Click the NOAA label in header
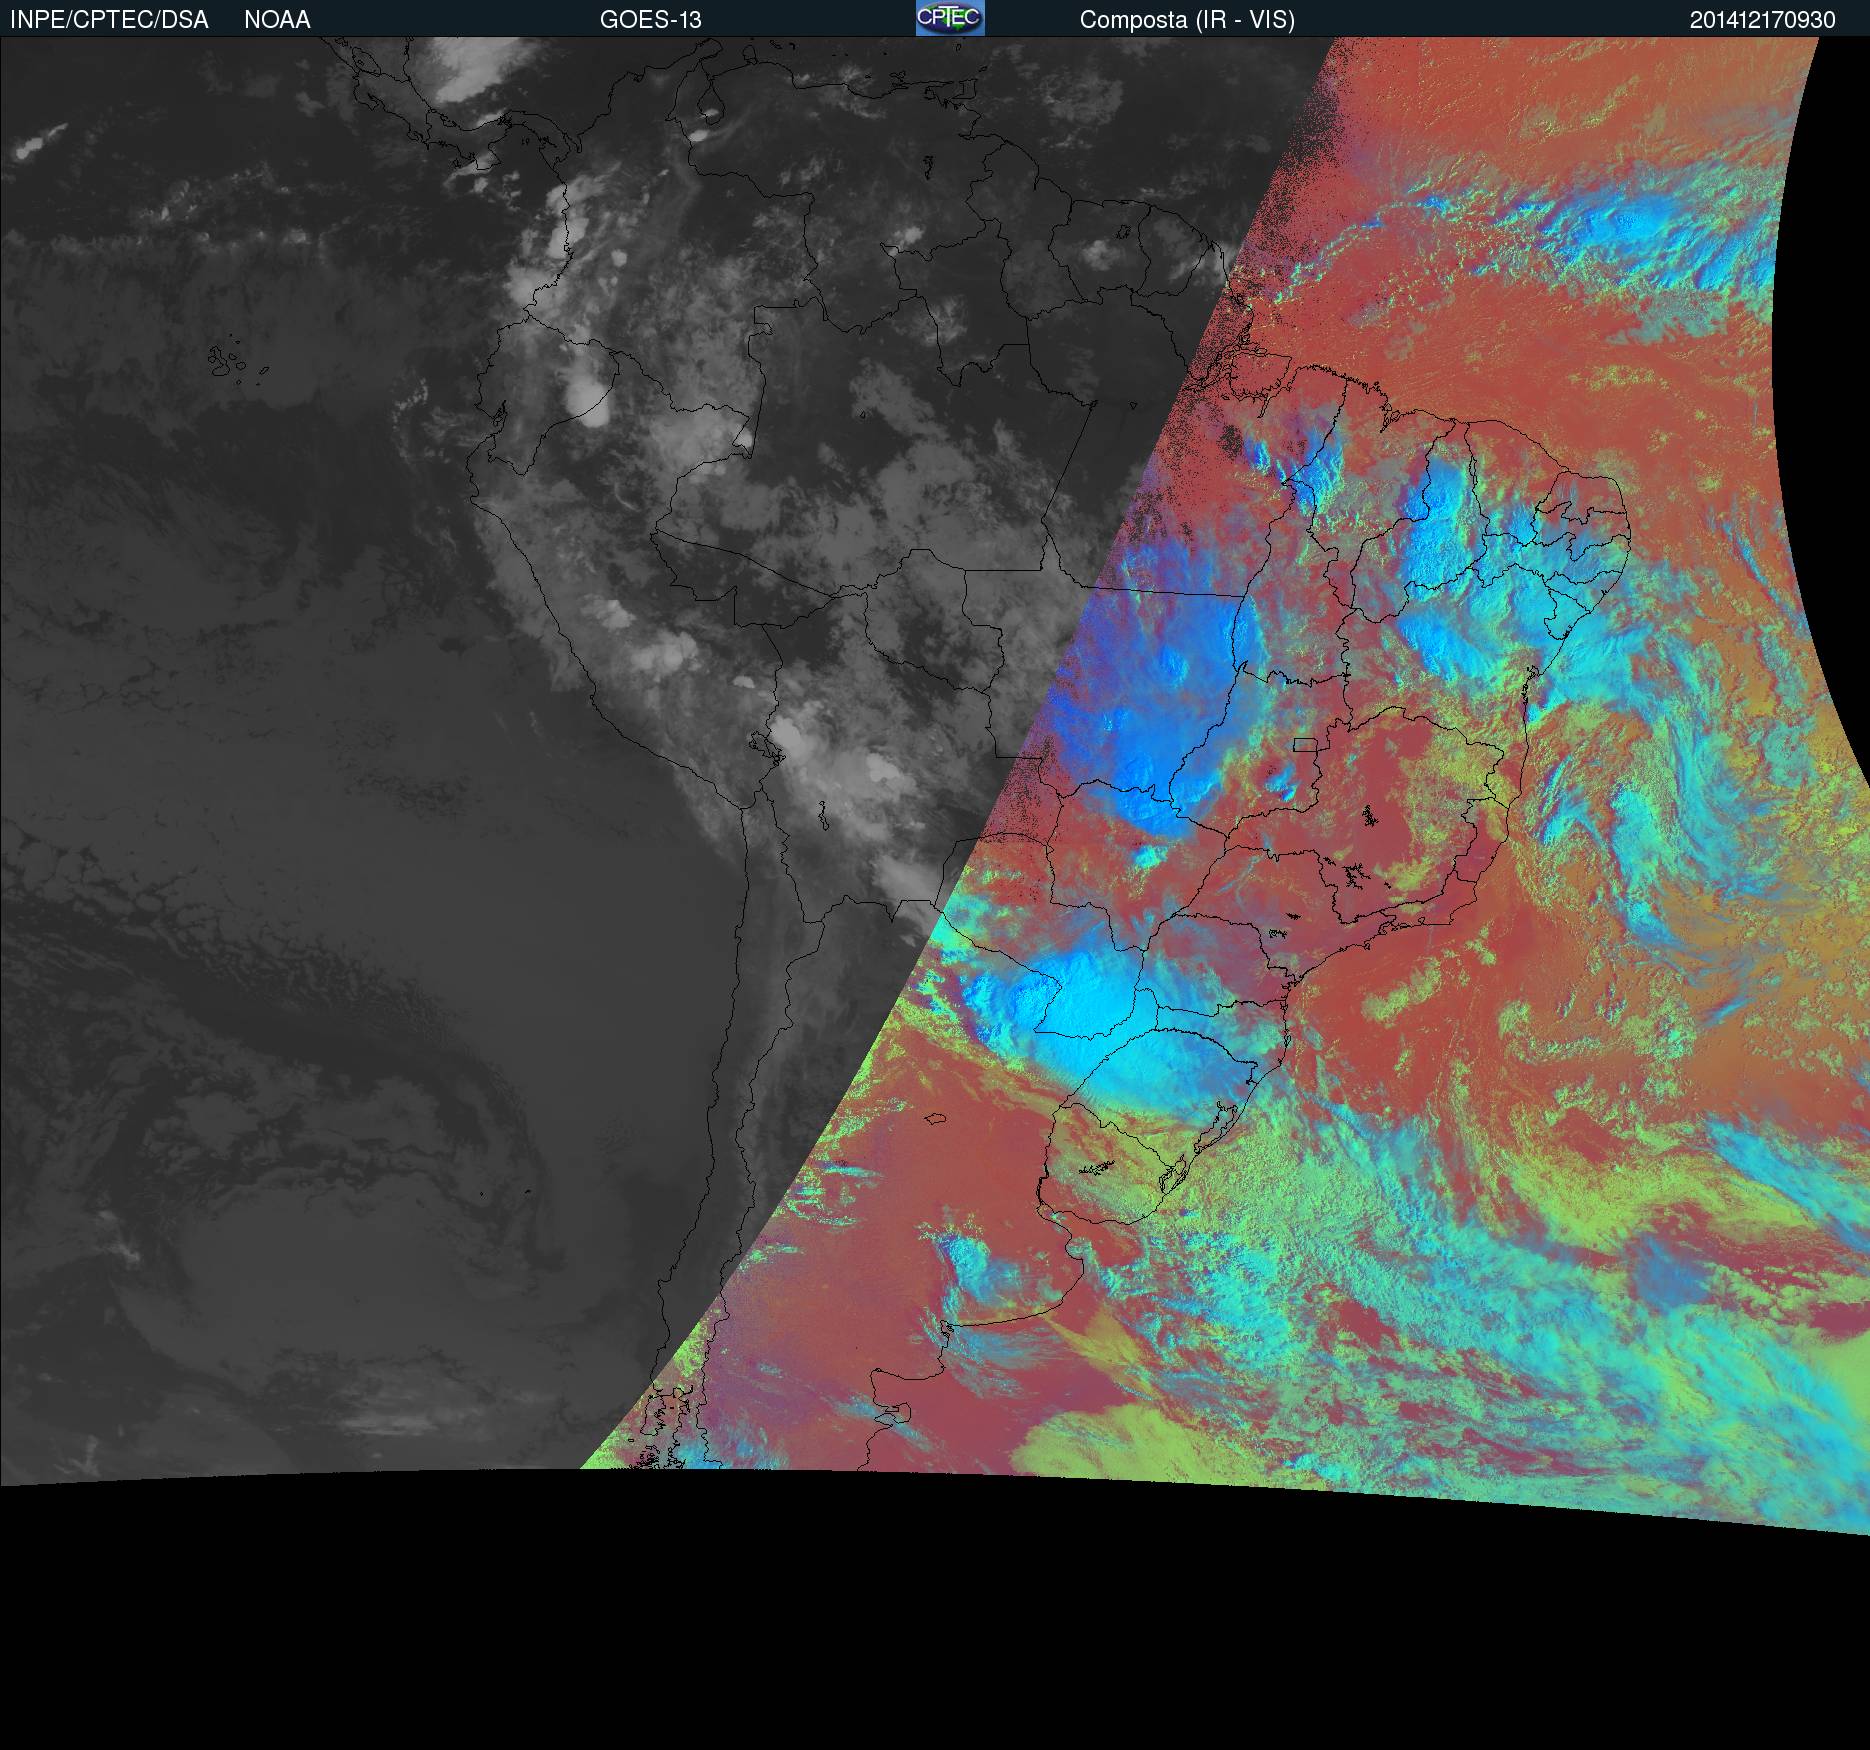The height and width of the screenshot is (1750, 1870). [x=277, y=20]
